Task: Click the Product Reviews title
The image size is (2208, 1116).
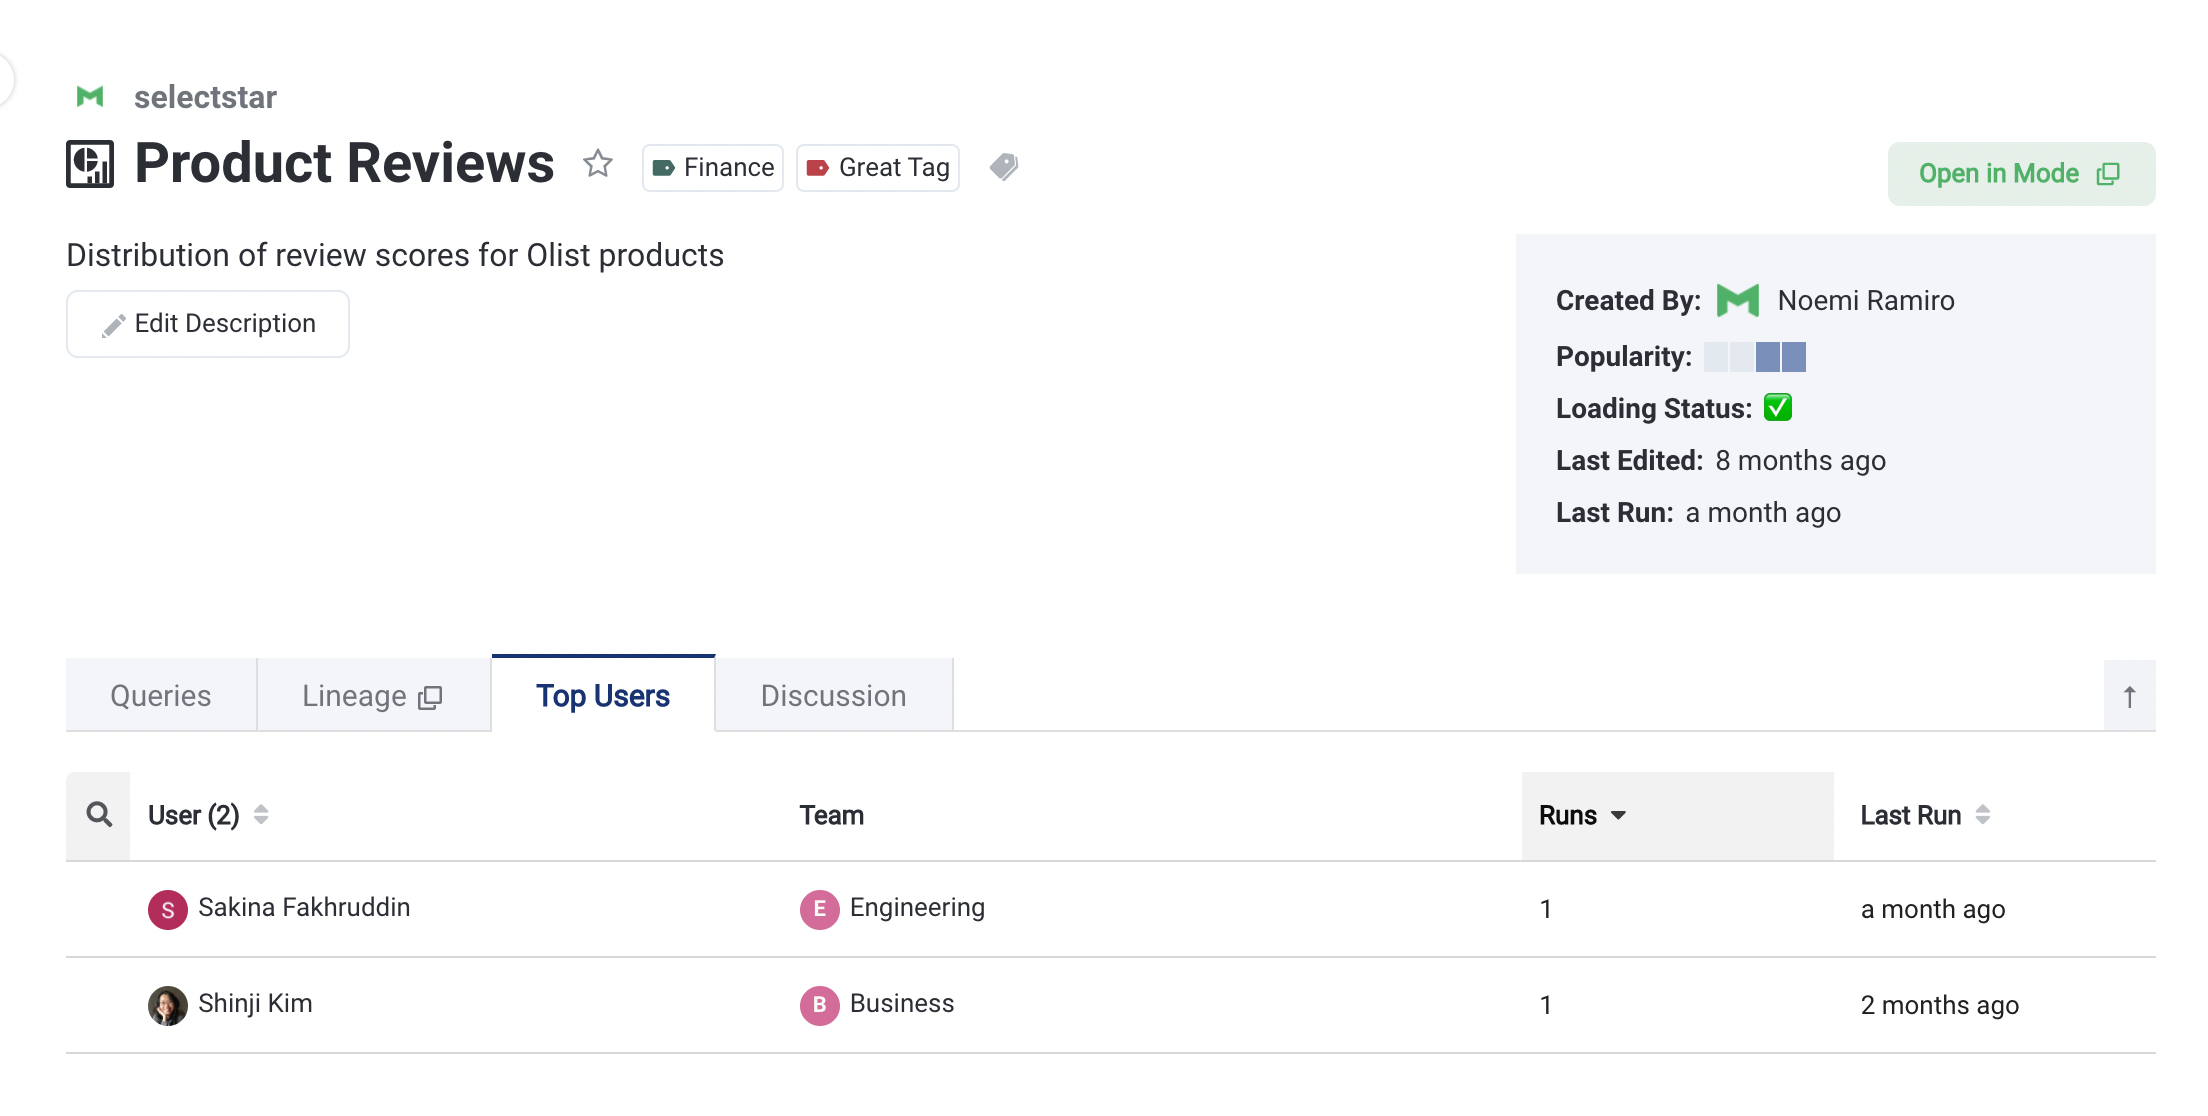Action: [x=344, y=163]
